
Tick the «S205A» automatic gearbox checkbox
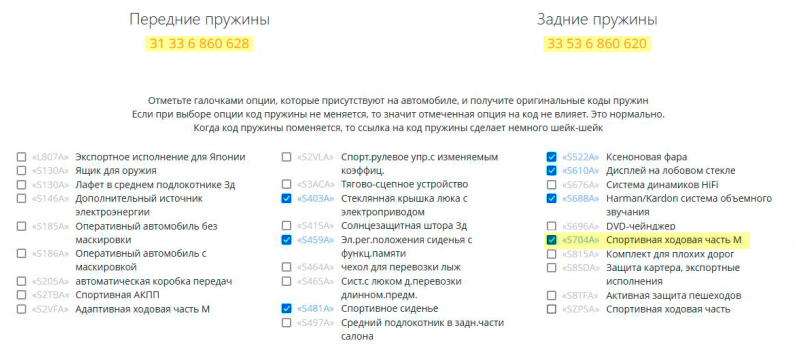coord(21,281)
